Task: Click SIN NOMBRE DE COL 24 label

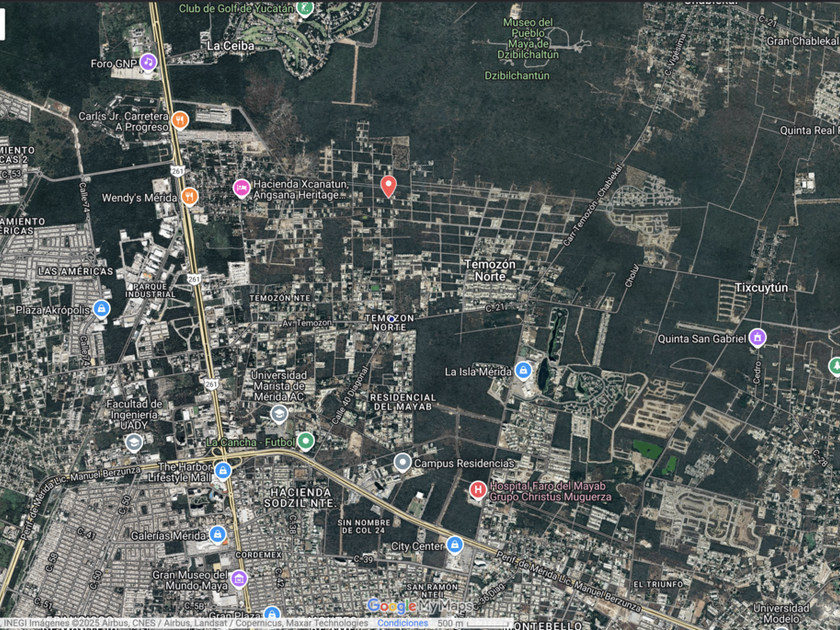Action: pos(362,527)
